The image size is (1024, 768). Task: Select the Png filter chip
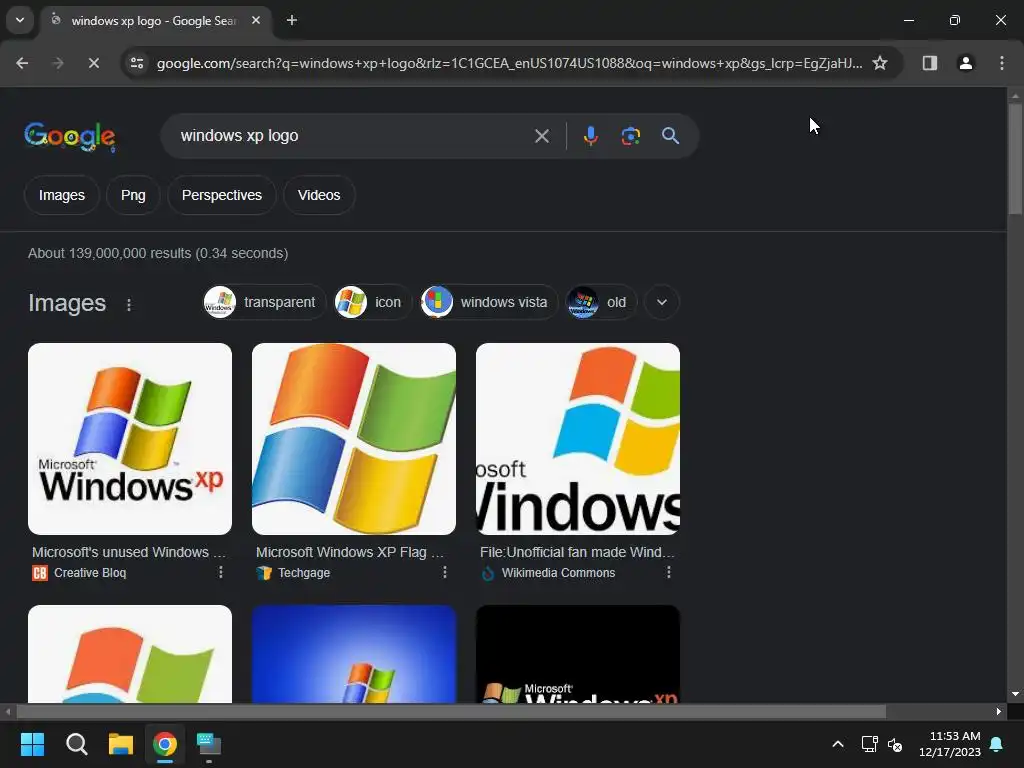tap(133, 195)
